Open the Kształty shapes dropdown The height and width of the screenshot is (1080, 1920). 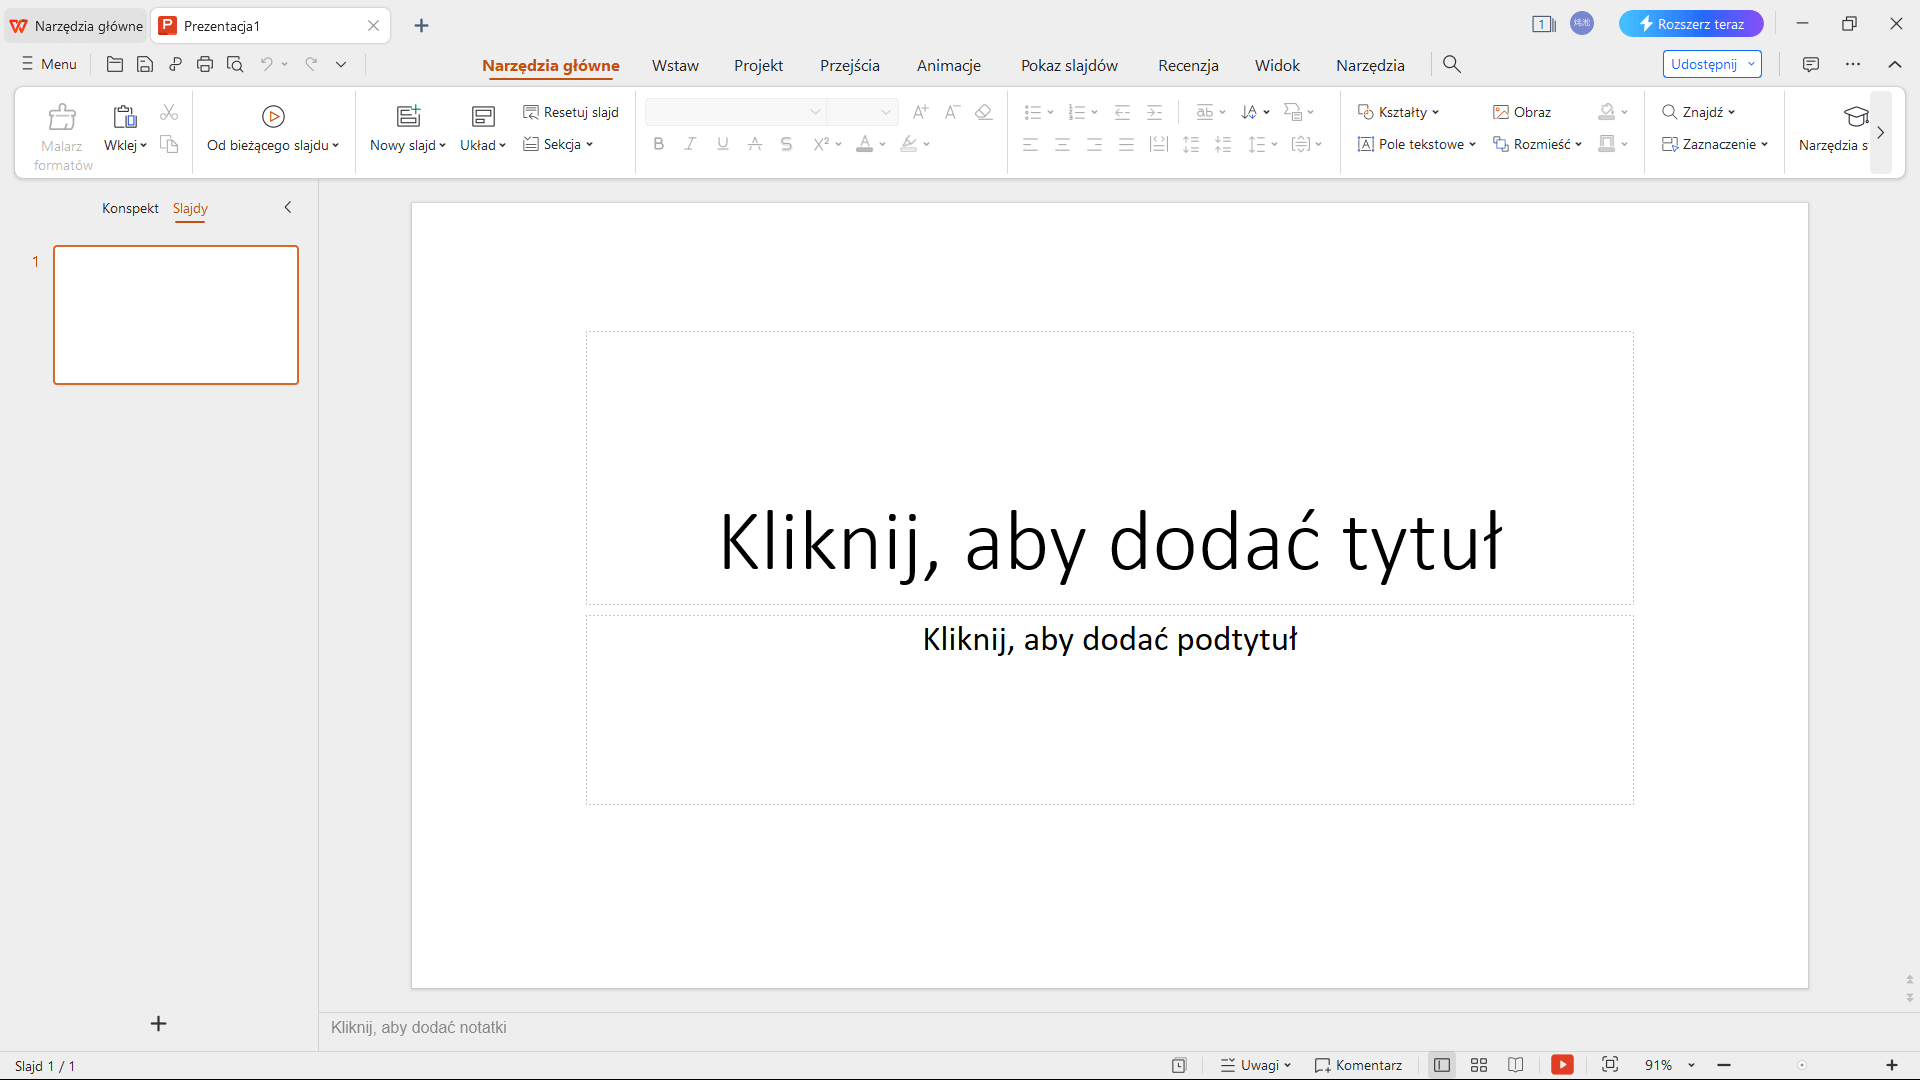[1398, 111]
